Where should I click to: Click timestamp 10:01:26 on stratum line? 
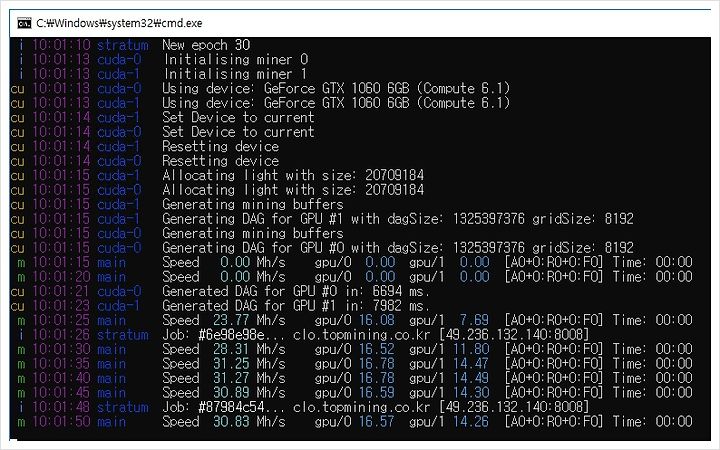62,335
